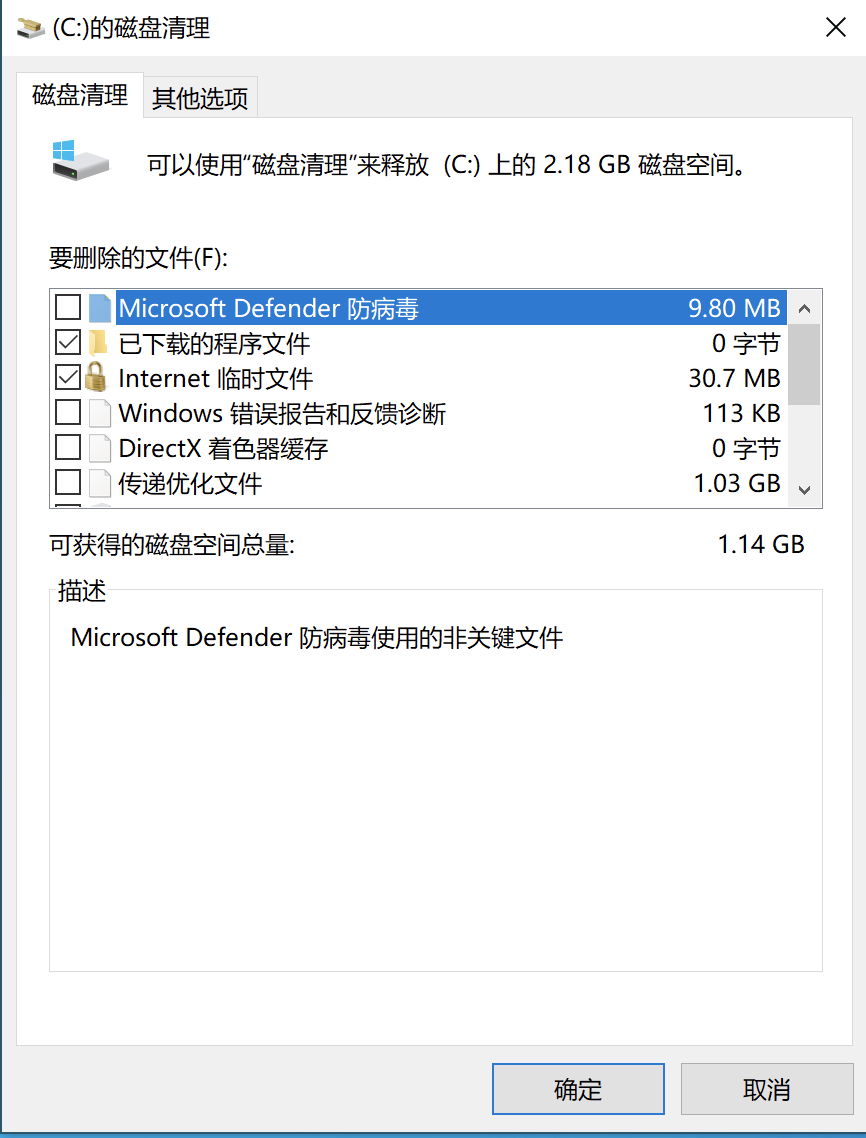Click the Microsoft Defender blue file icon
Viewport: 866px width, 1138px height.
(x=100, y=308)
